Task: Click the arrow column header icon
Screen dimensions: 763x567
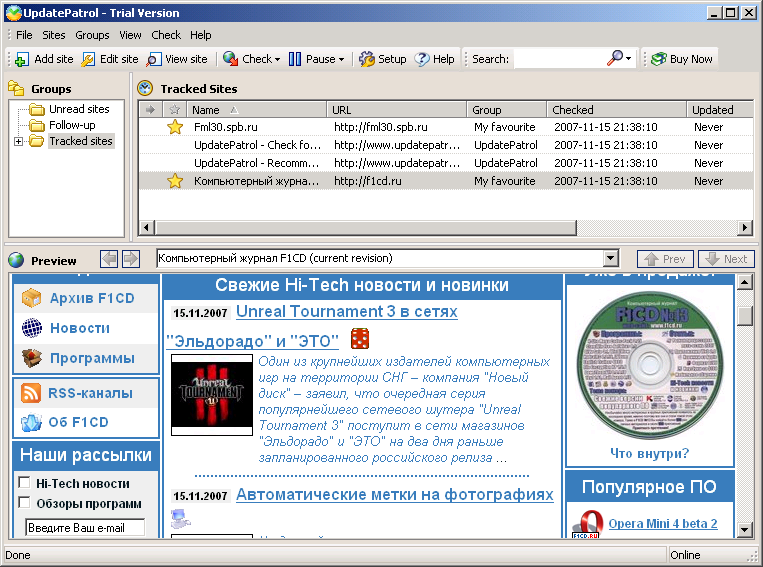Action: tap(150, 110)
